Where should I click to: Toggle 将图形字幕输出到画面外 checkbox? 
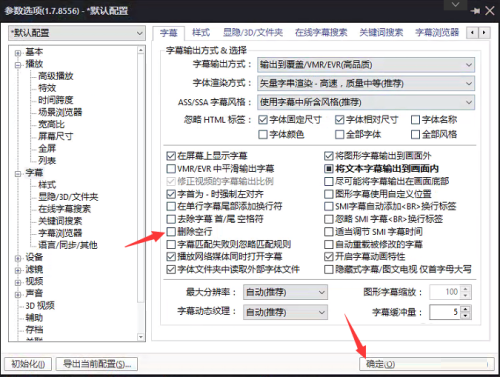tap(329, 156)
